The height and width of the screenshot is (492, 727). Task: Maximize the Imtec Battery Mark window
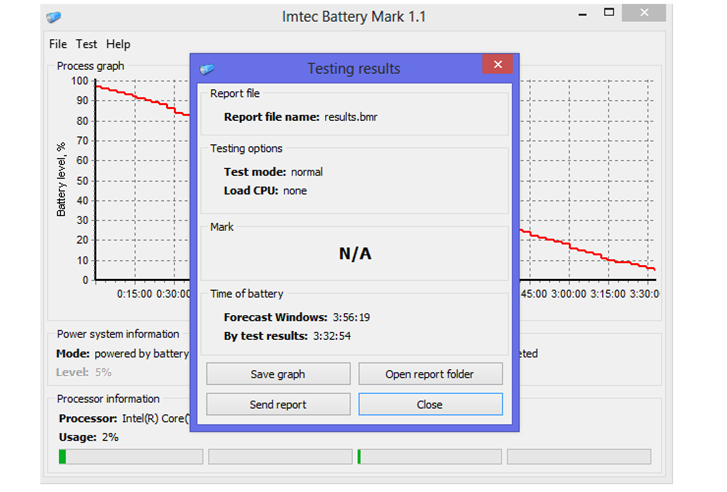[x=609, y=13]
